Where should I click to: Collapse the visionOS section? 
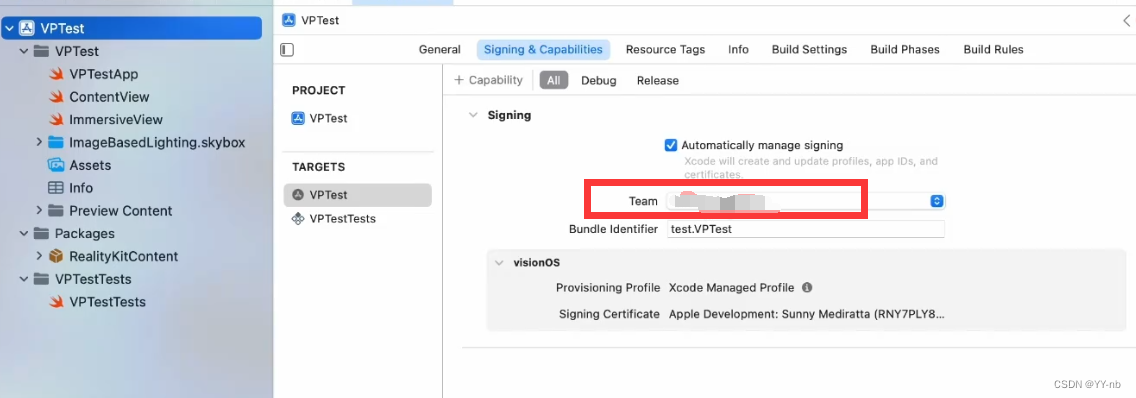coord(499,262)
